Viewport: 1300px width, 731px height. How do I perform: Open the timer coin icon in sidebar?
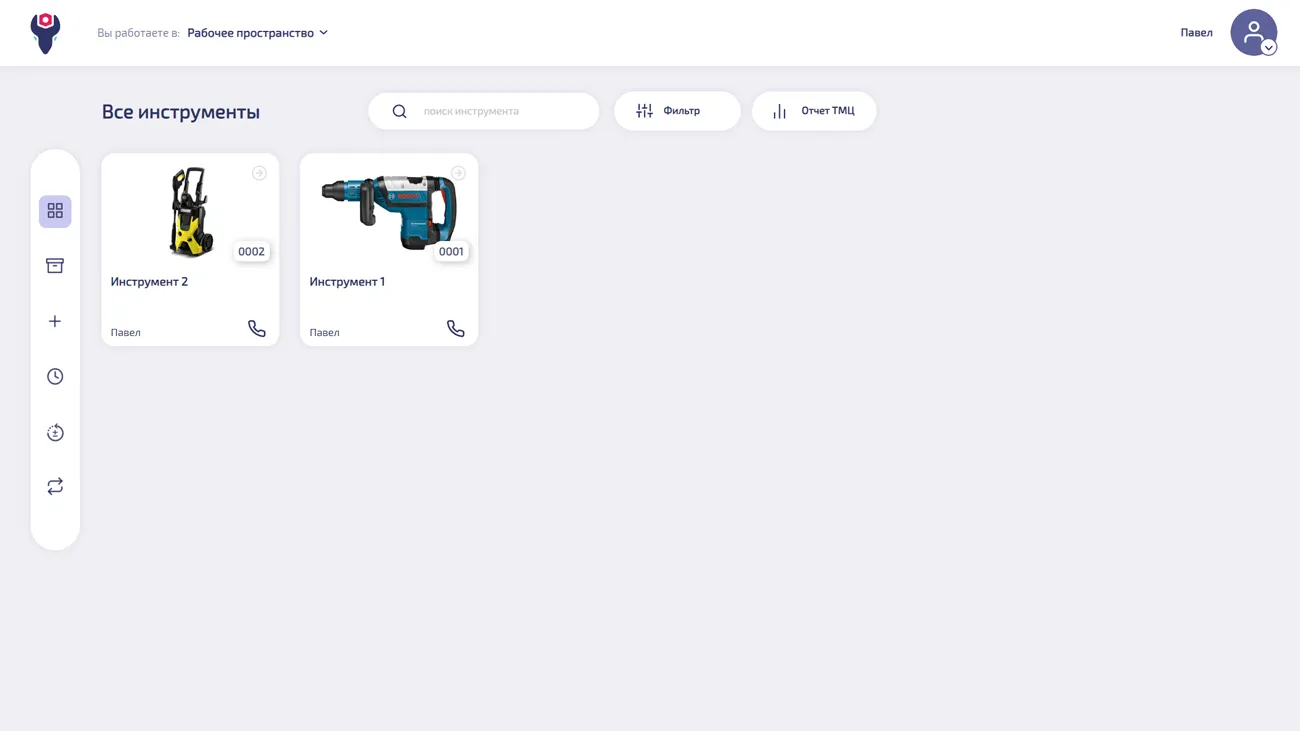(55, 433)
